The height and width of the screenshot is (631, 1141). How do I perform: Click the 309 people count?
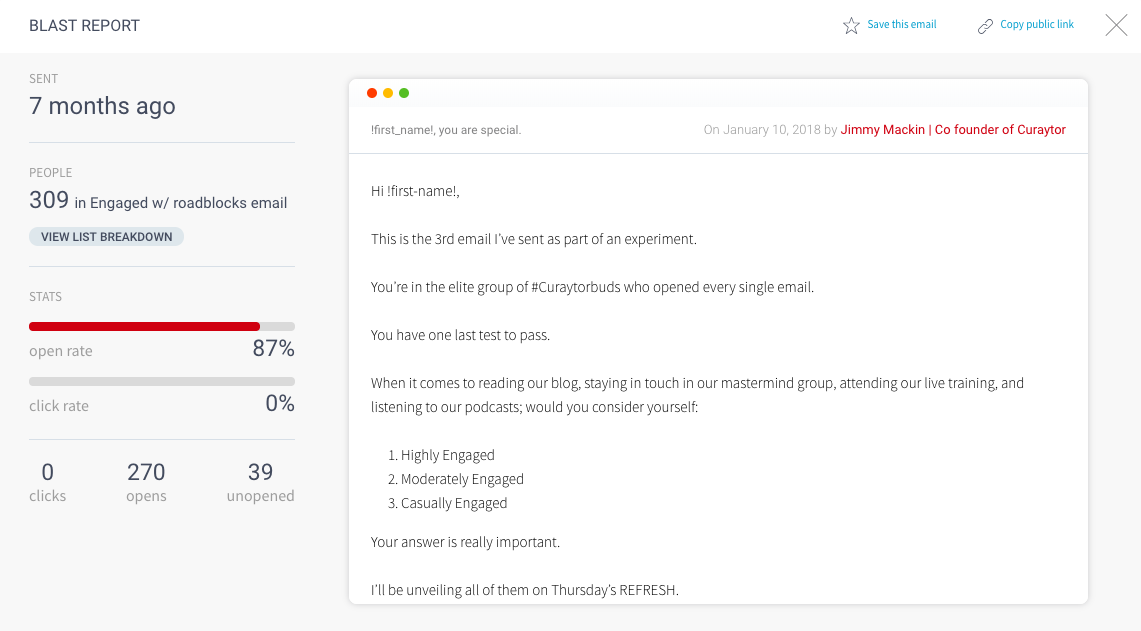[49, 200]
